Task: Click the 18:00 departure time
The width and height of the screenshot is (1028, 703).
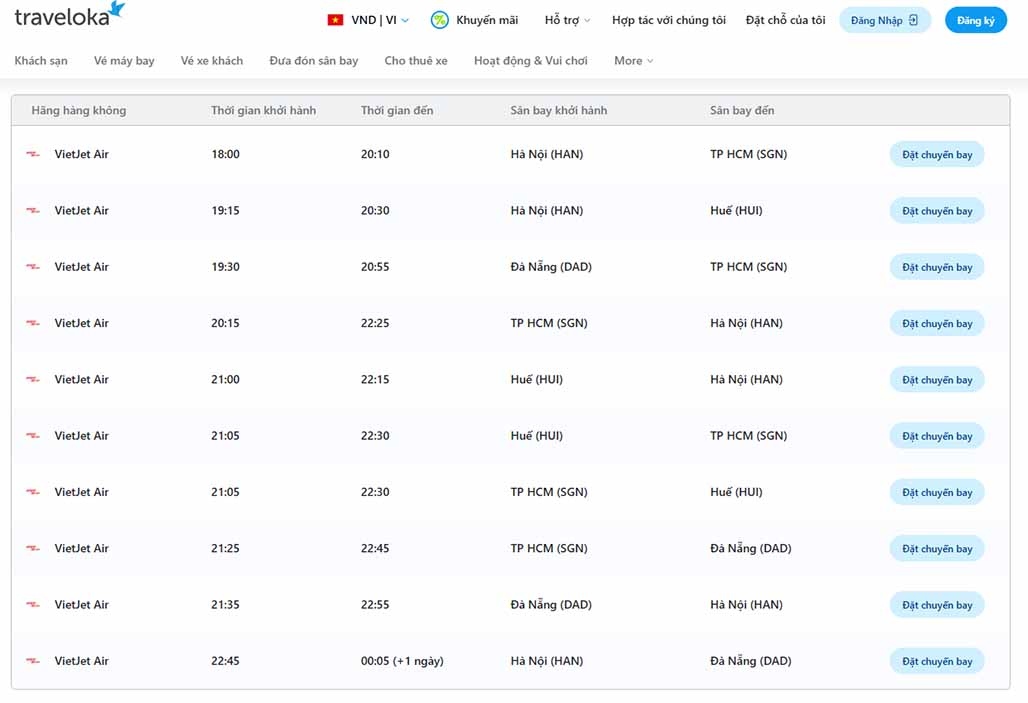Action: 226,154
